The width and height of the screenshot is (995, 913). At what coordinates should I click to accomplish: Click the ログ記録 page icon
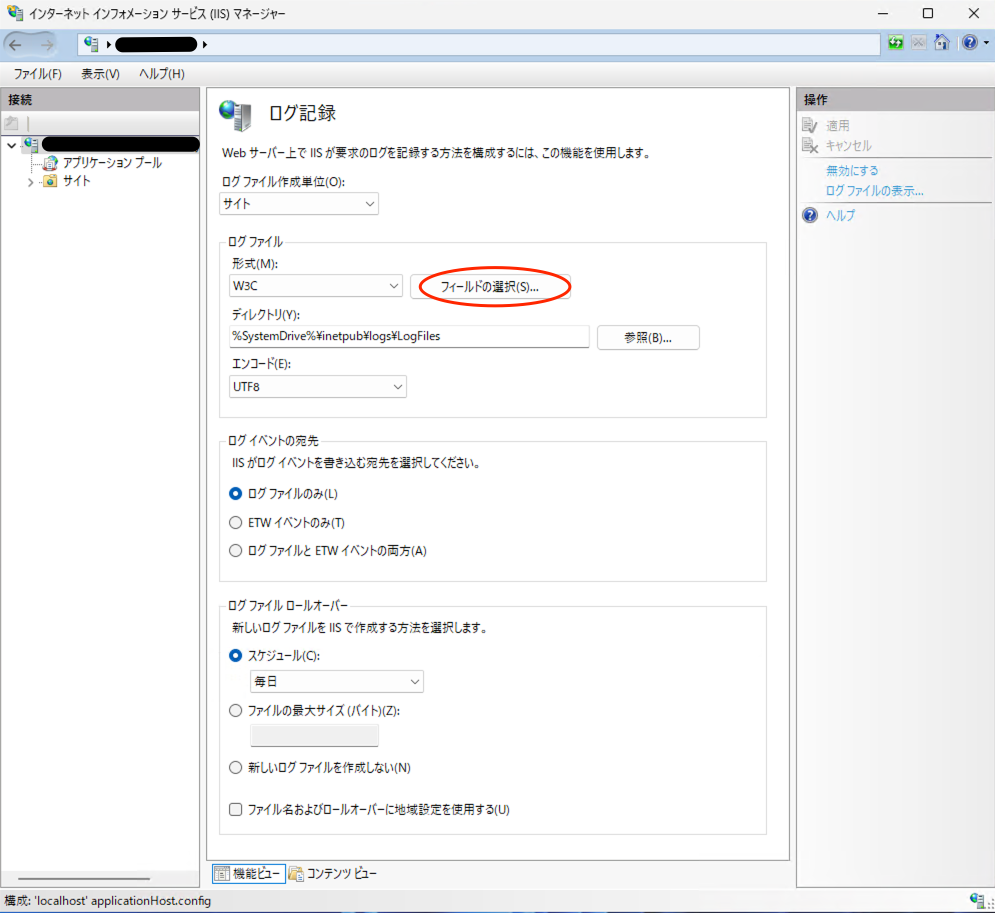(x=235, y=115)
